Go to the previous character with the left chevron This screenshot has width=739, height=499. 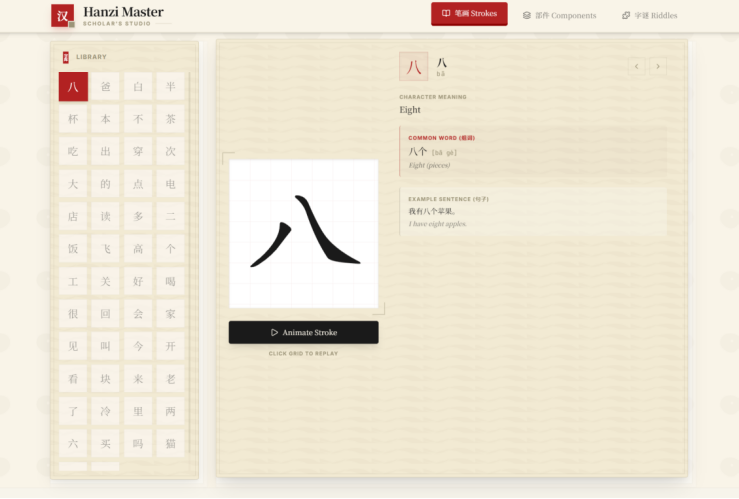[x=636, y=66]
